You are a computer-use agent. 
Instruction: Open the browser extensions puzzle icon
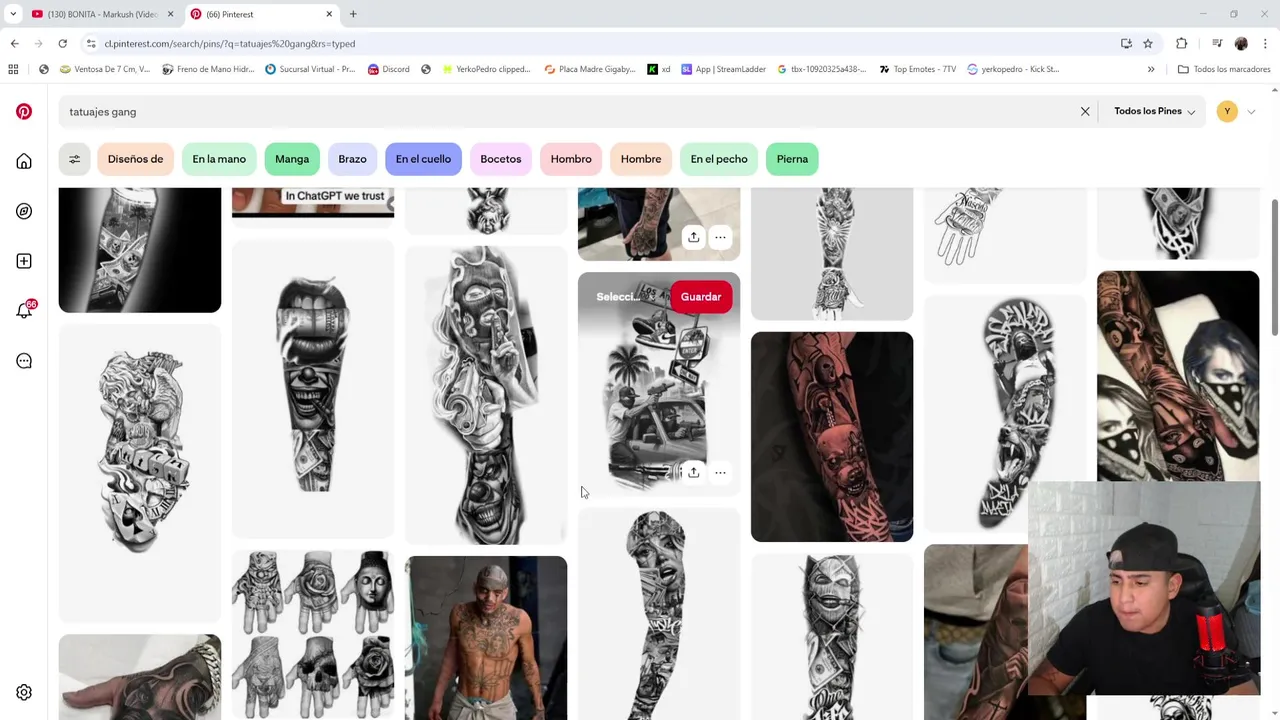click(1181, 43)
